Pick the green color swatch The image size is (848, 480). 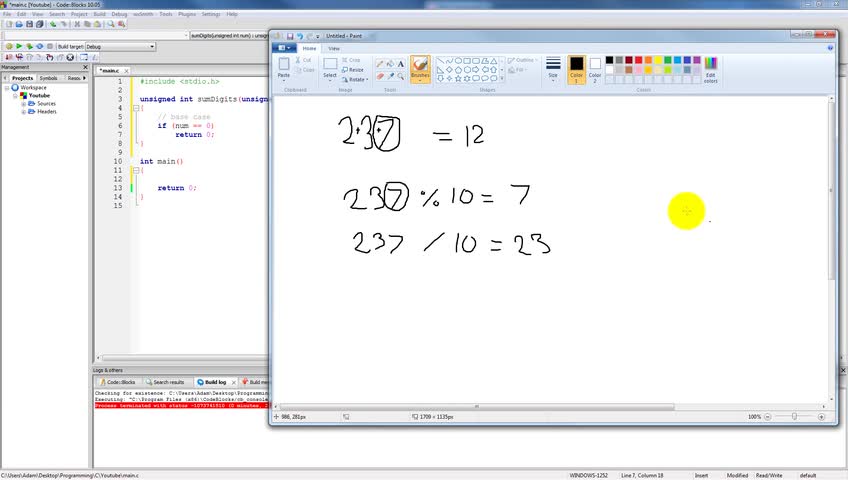(x=668, y=60)
